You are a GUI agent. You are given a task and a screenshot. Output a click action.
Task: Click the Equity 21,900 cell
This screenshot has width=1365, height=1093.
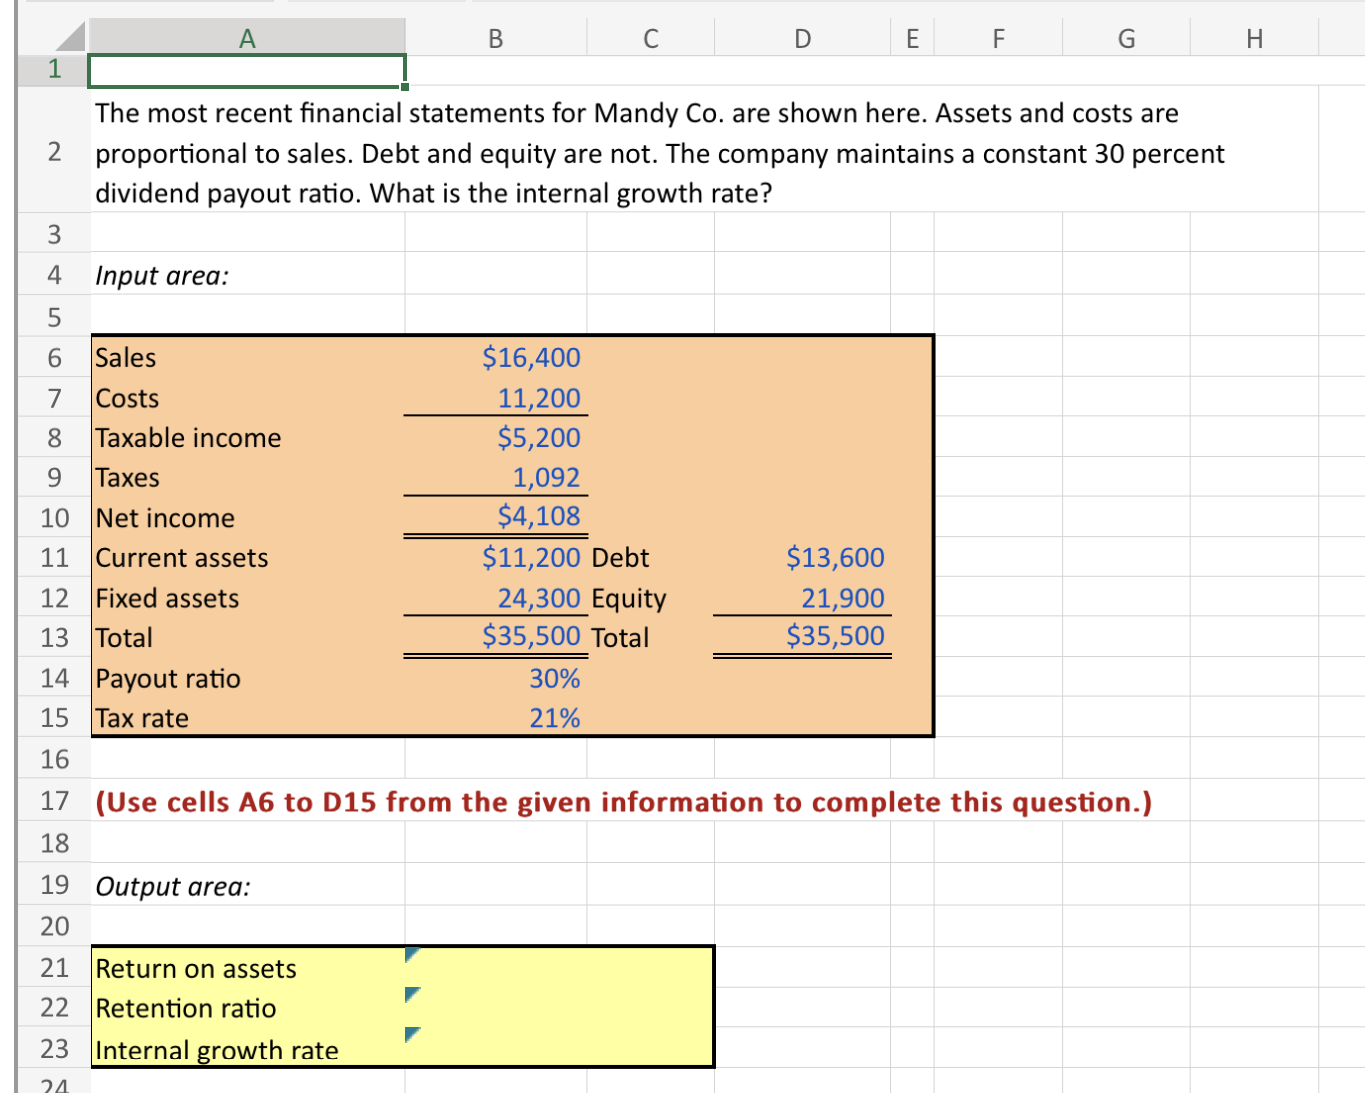click(x=801, y=597)
